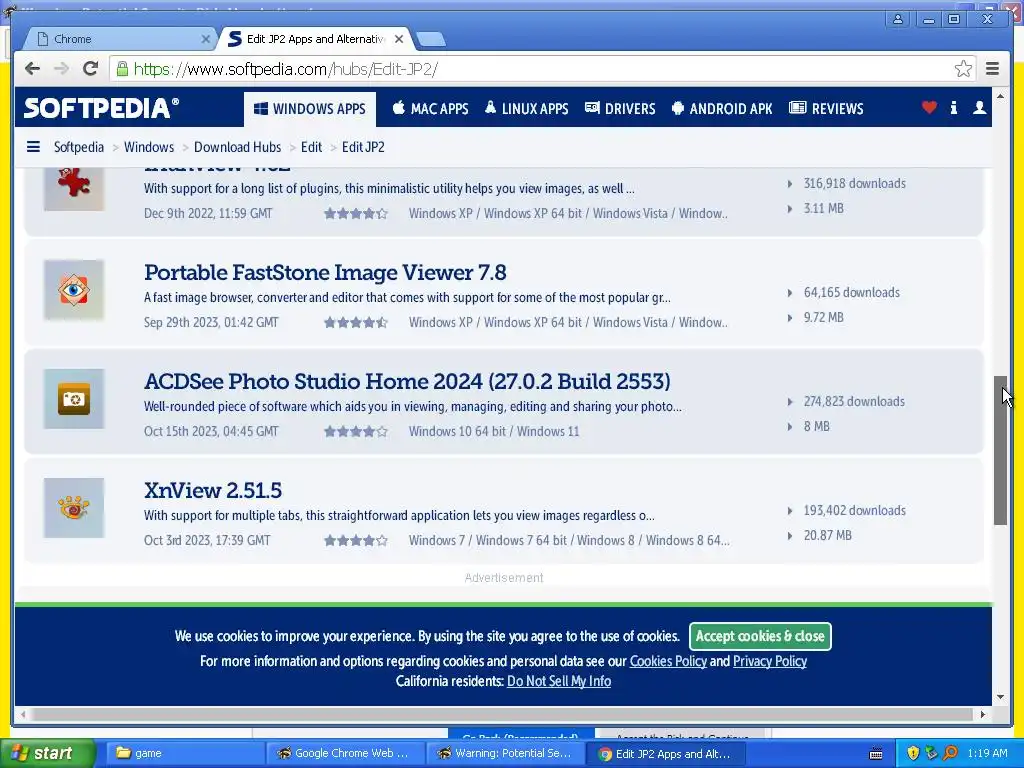Click the Chrome user profile button in title bar

(x=898, y=19)
